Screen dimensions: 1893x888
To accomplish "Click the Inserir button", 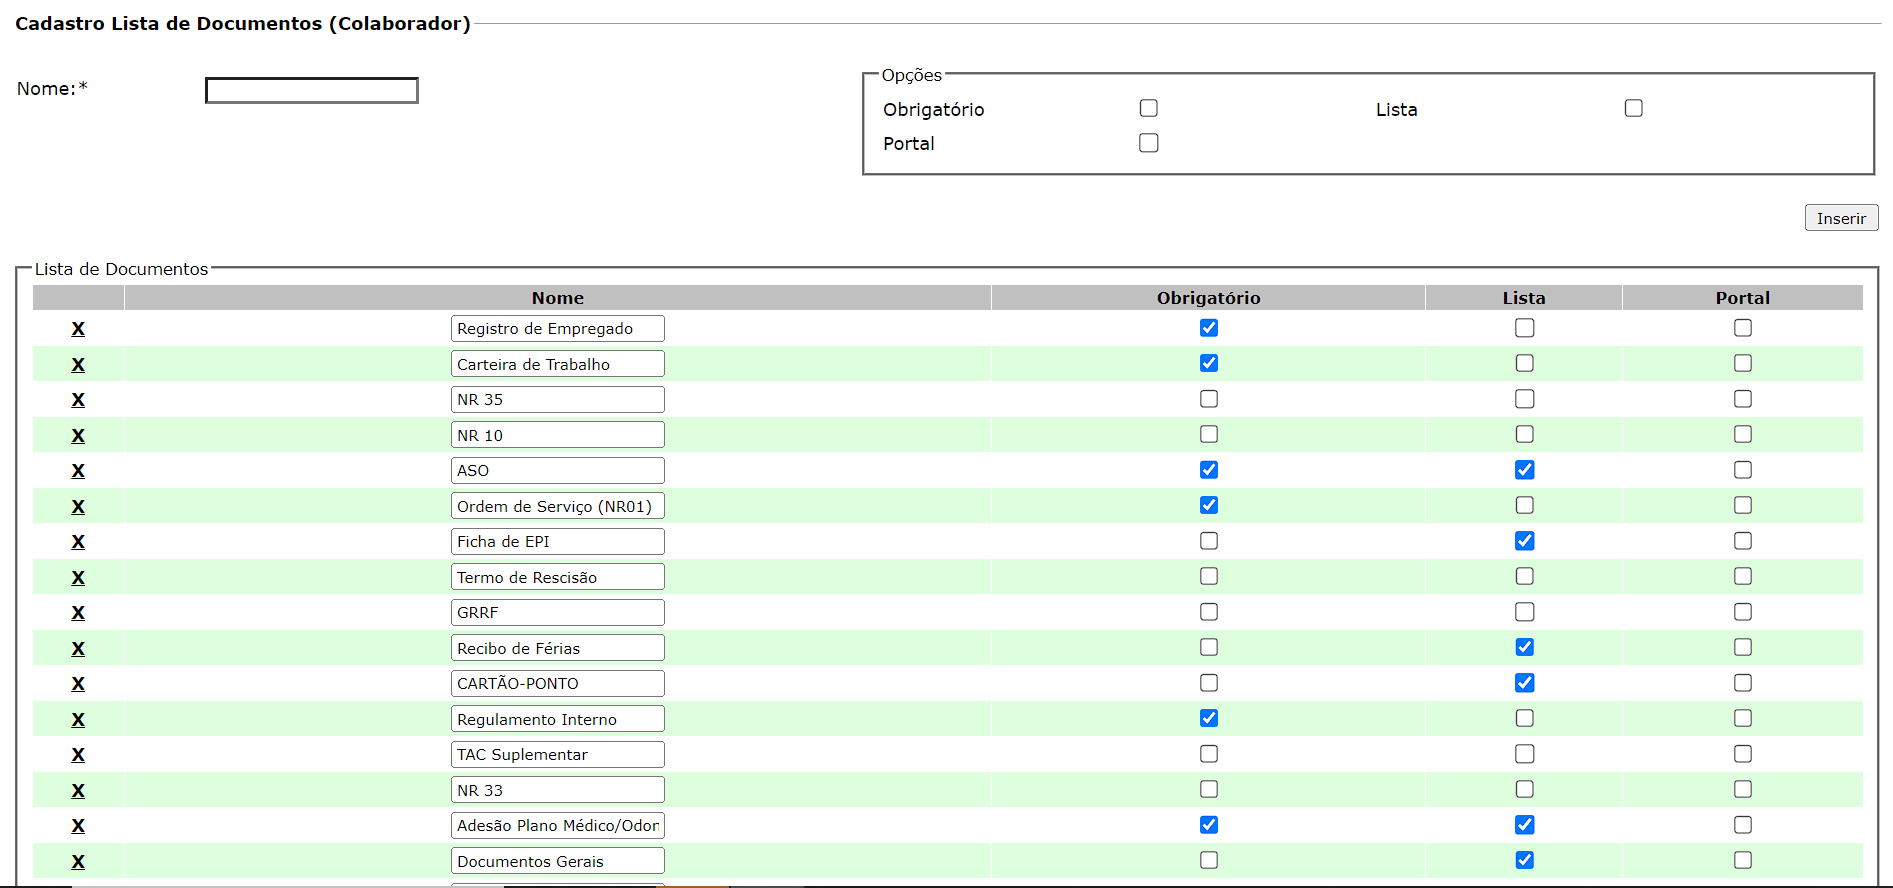I will 1840,218.
